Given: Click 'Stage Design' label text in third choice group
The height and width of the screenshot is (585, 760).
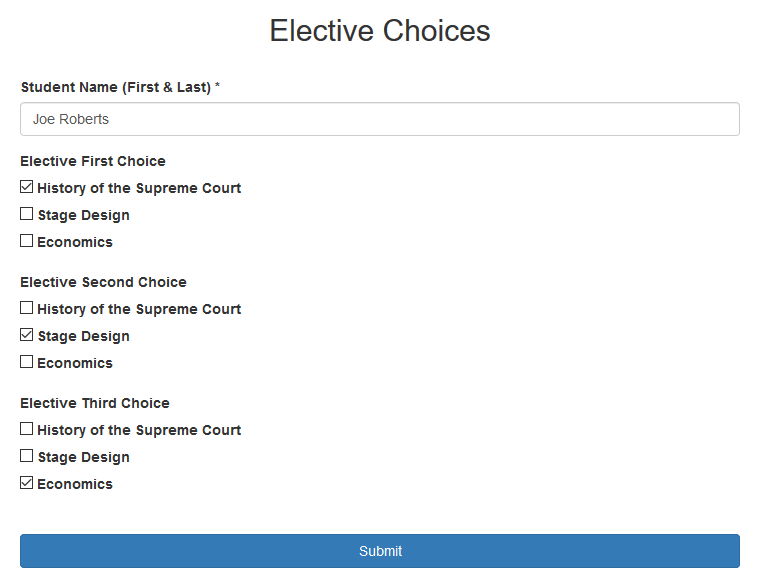Looking at the screenshot, I should 84,457.
